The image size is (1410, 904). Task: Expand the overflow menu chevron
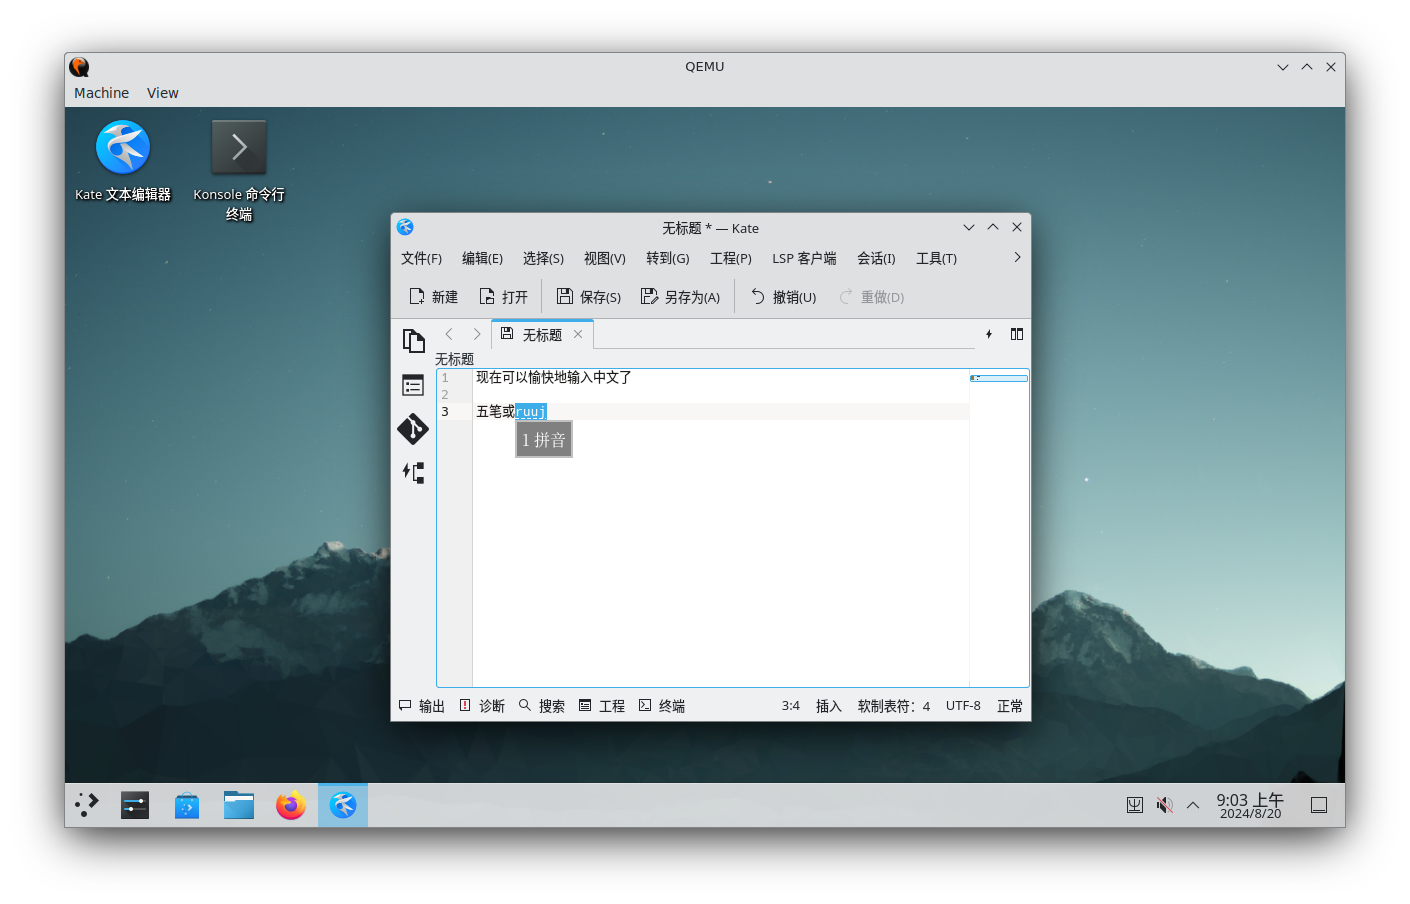(x=1016, y=257)
